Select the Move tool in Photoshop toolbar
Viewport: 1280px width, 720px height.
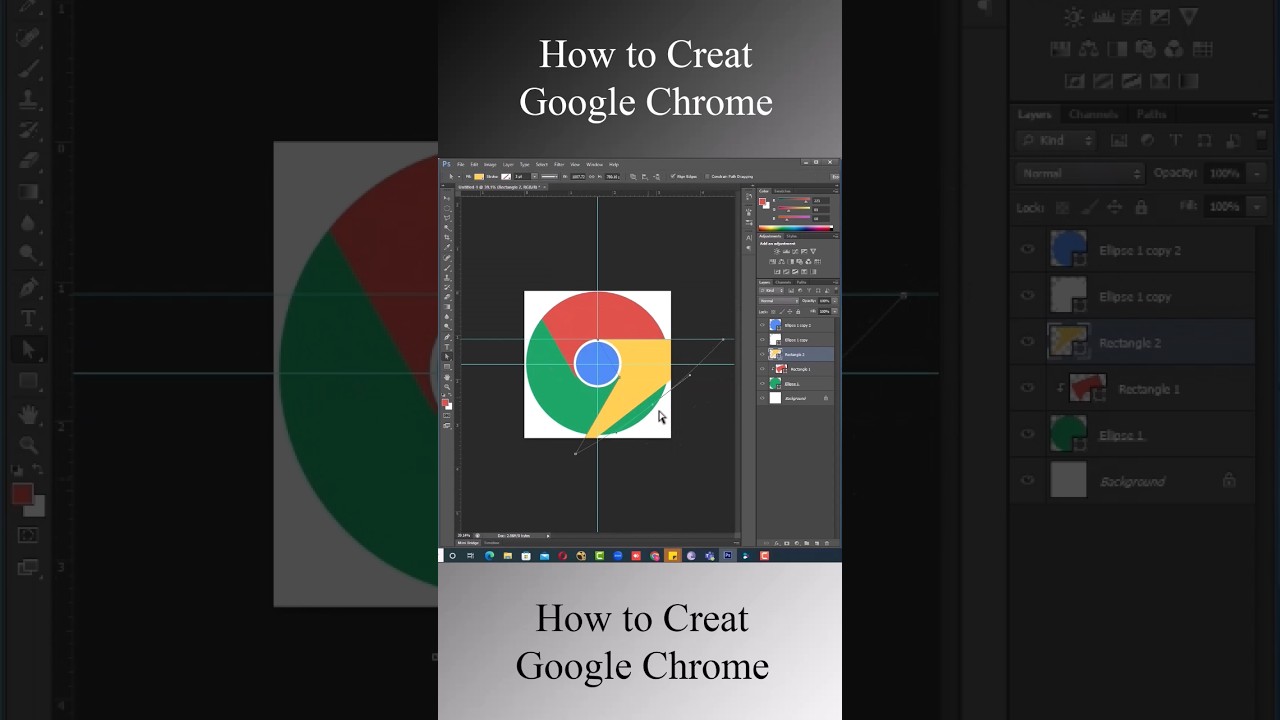(447, 198)
